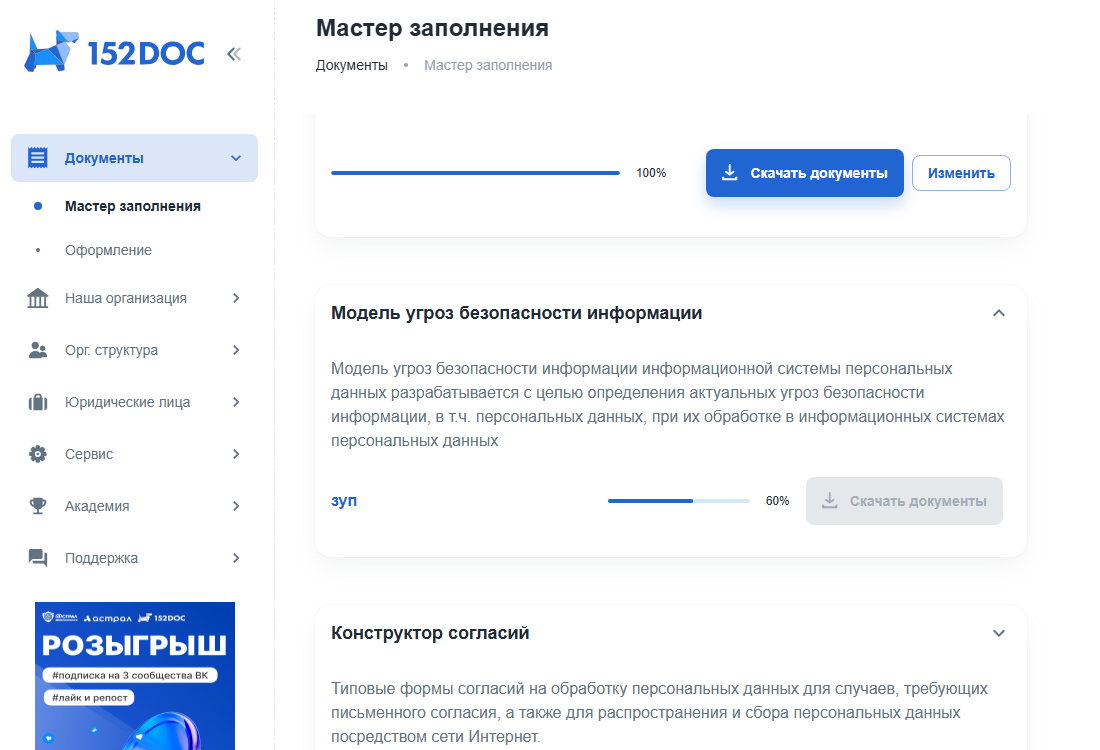Open the Сервис menu

(x=135, y=454)
